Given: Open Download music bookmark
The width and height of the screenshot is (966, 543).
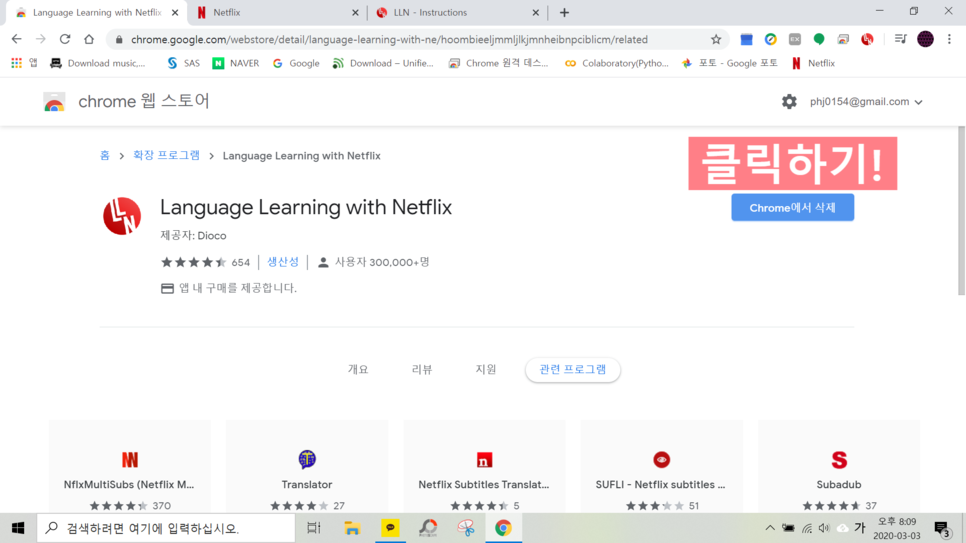Looking at the screenshot, I should click(98, 63).
